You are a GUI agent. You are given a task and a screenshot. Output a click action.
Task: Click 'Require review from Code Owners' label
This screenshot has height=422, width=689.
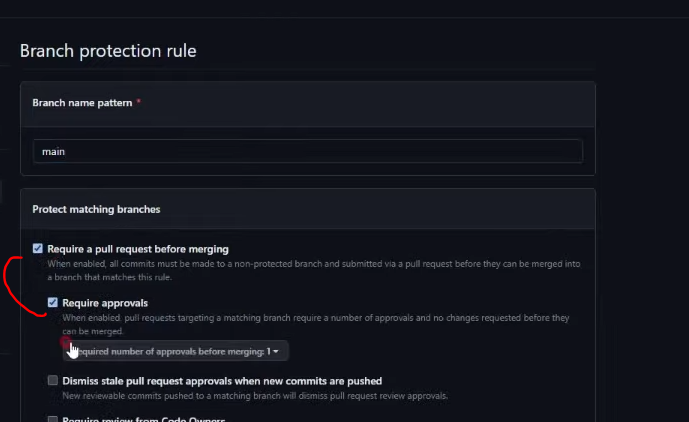(144, 419)
